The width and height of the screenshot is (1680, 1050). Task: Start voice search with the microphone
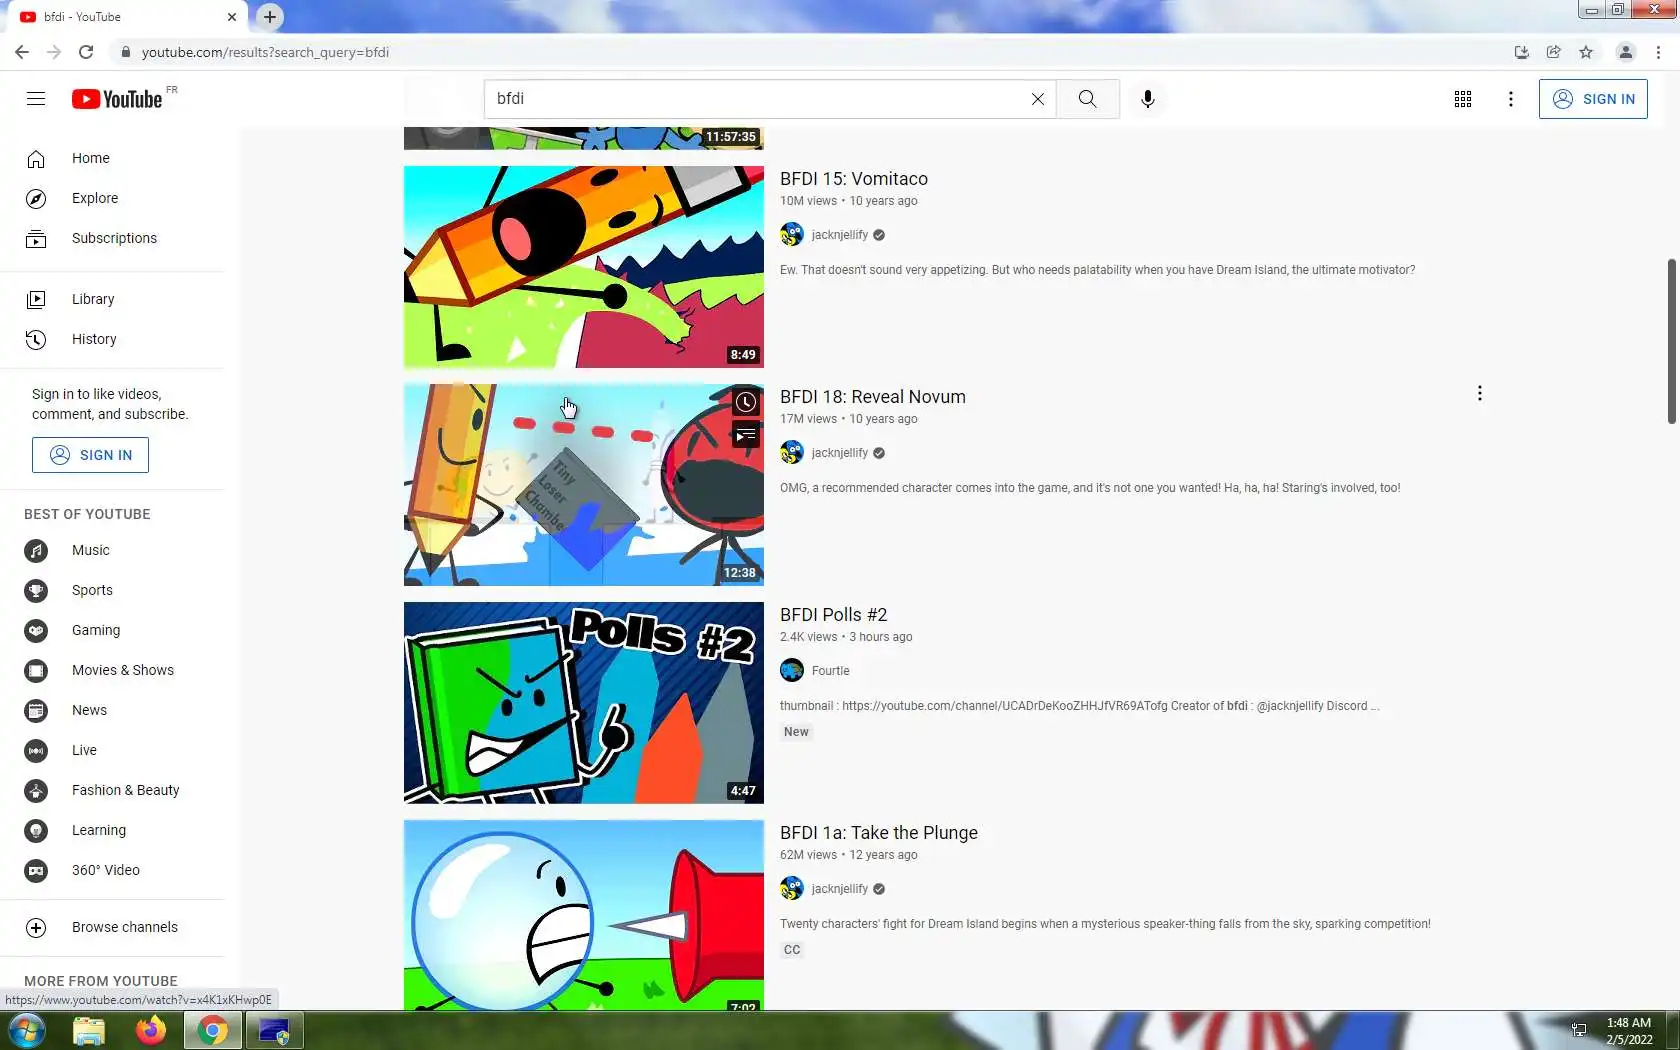click(1148, 99)
